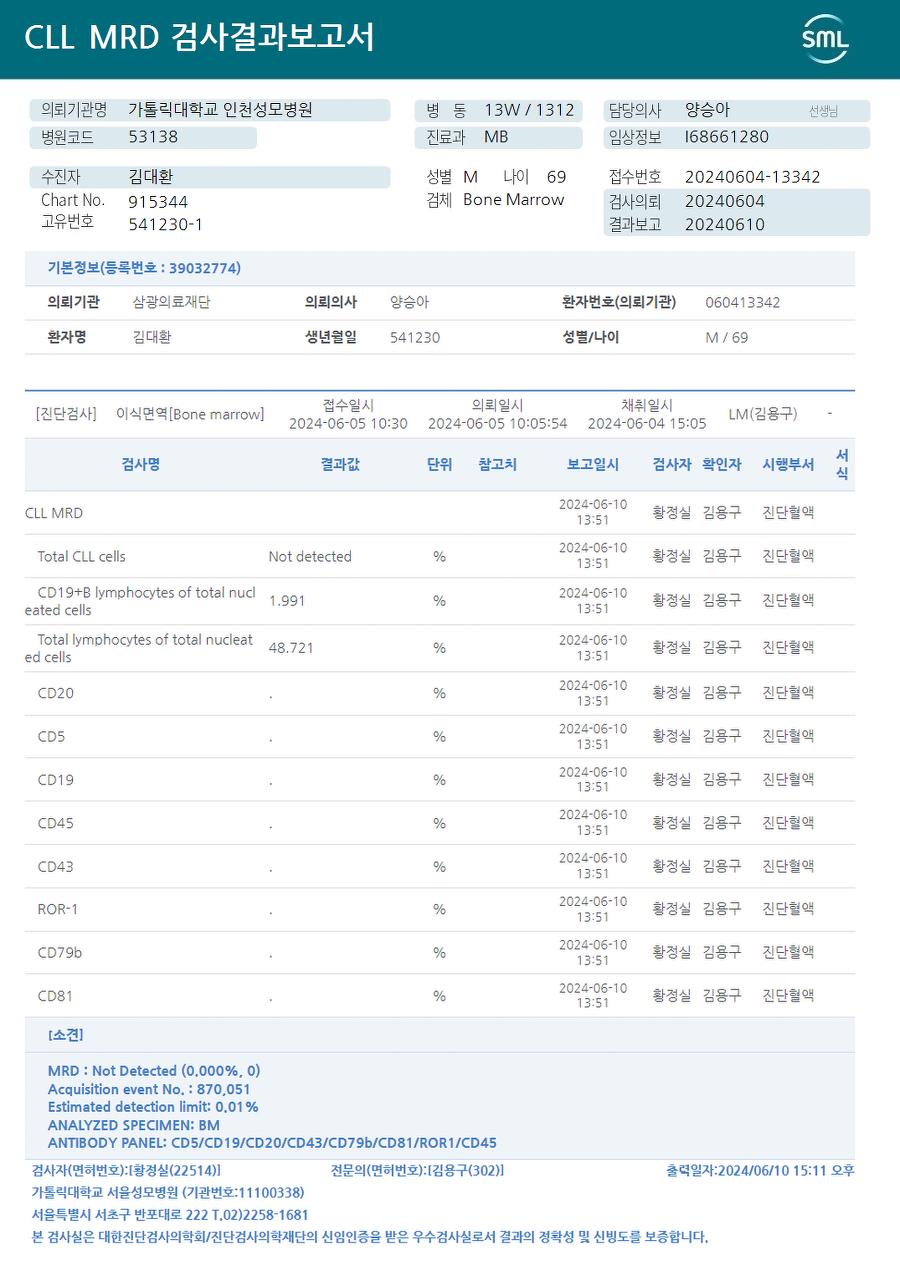
Task: Click ward value '13W / 1312'
Action: [x=529, y=110]
